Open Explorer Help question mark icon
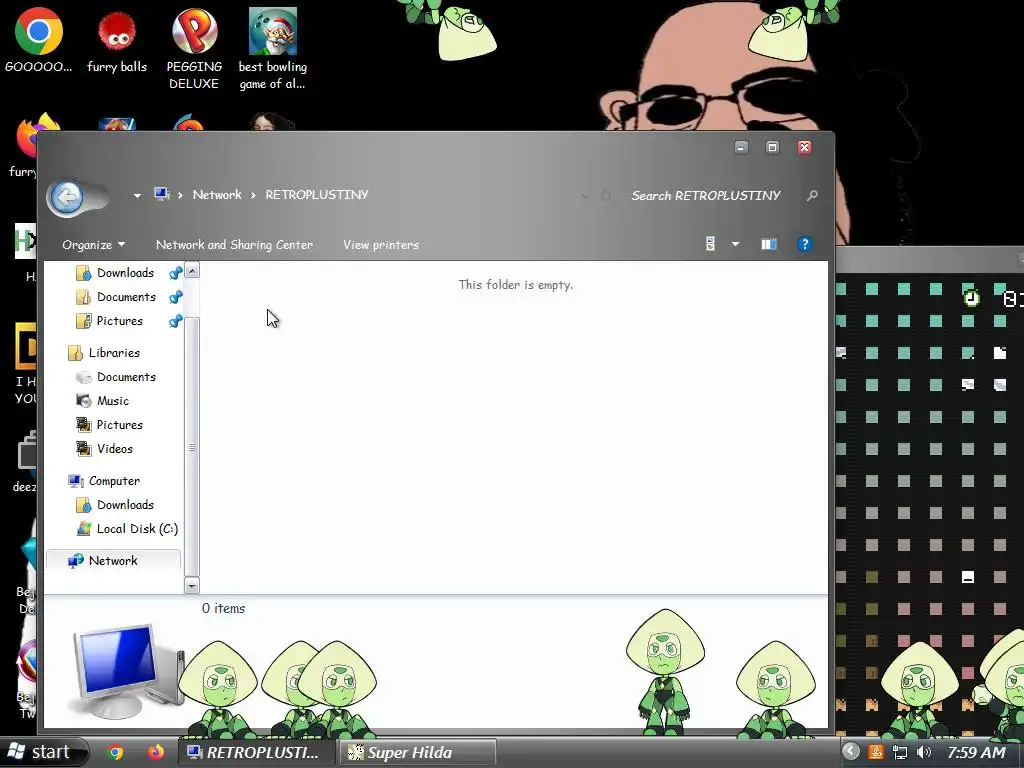The height and width of the screenshot is (768, 1024). click(805, 244)
